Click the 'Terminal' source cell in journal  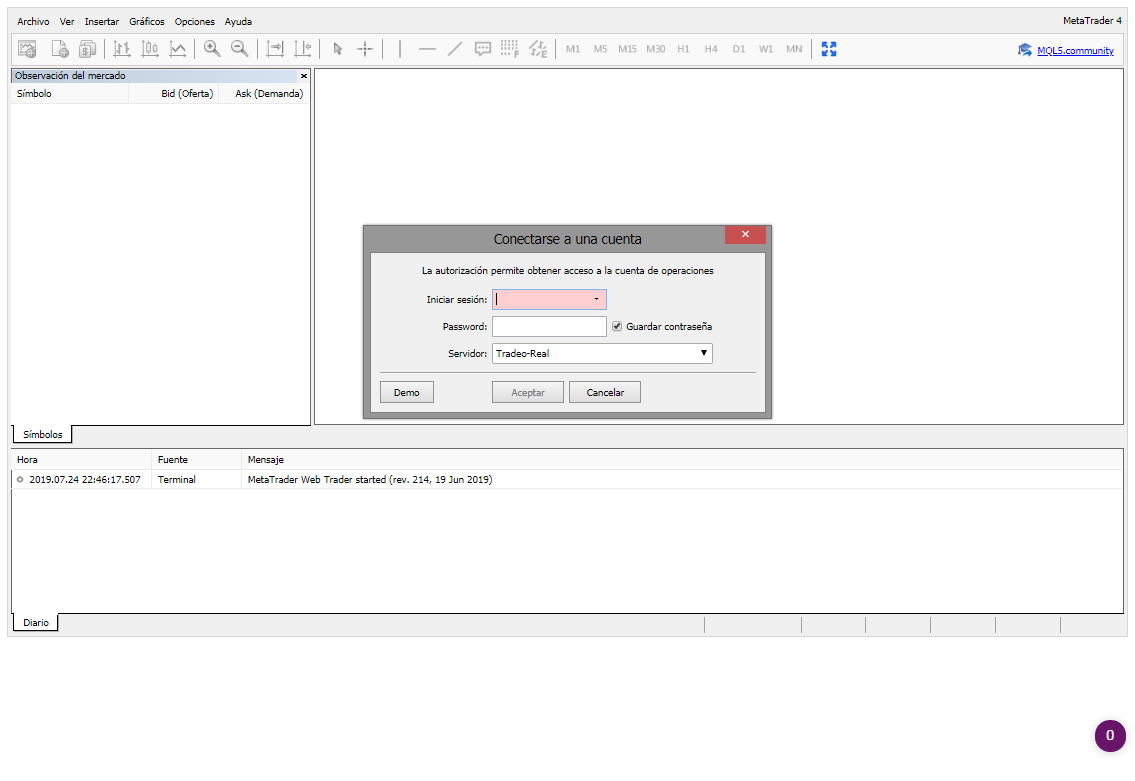pos(177,480)
